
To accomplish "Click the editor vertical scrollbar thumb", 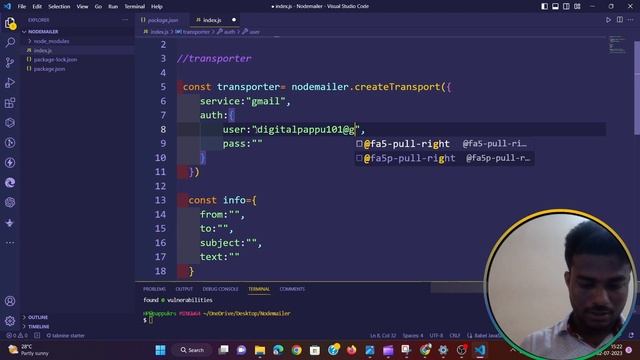I will tap(637, 88).
